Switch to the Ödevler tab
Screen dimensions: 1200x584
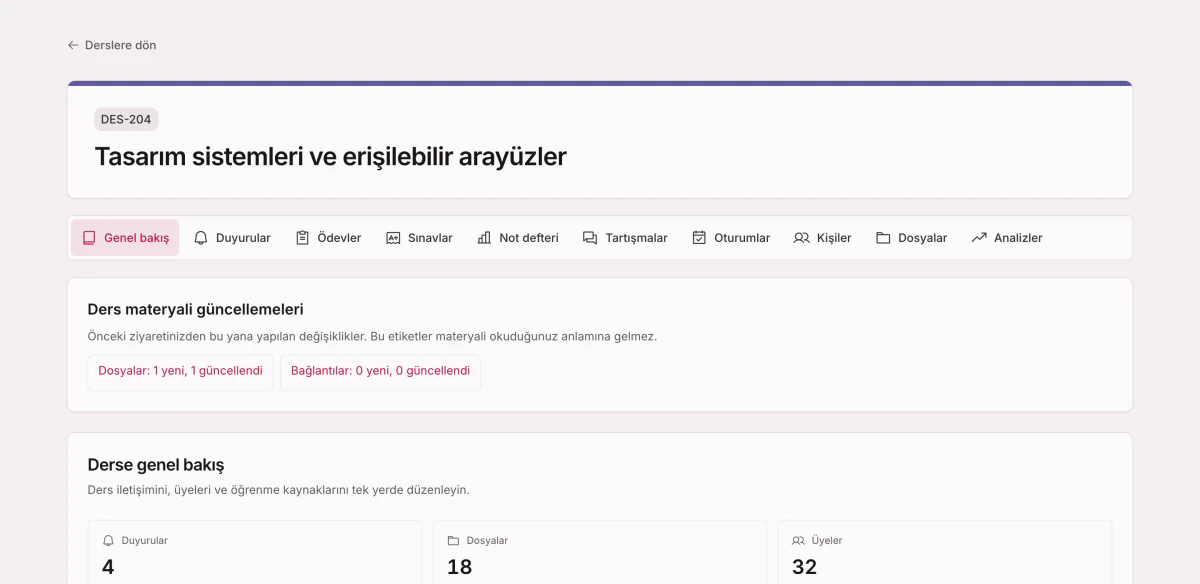click(x=328, y=238)
